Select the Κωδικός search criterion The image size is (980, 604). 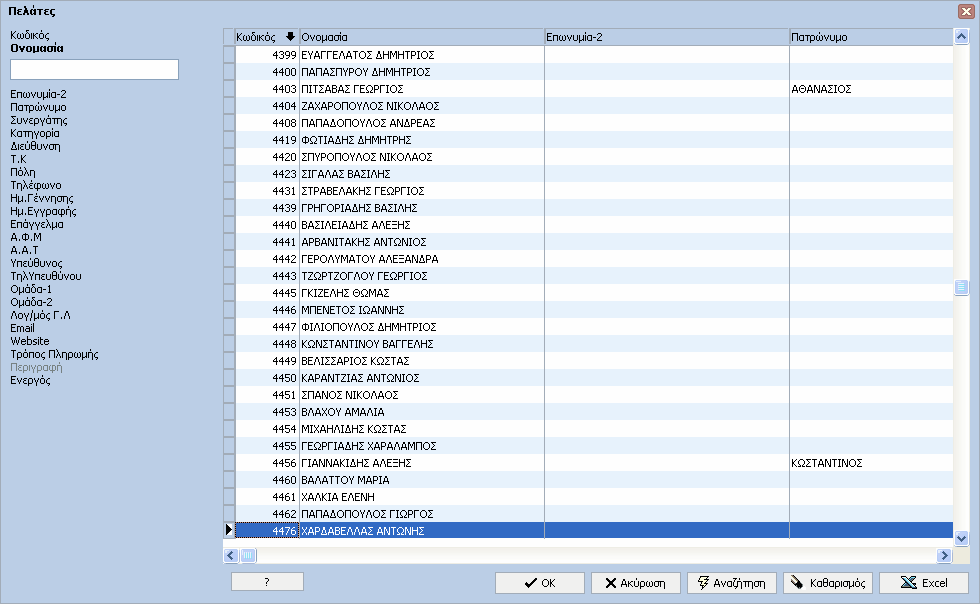pyautogui.click(x=29, y=35)
